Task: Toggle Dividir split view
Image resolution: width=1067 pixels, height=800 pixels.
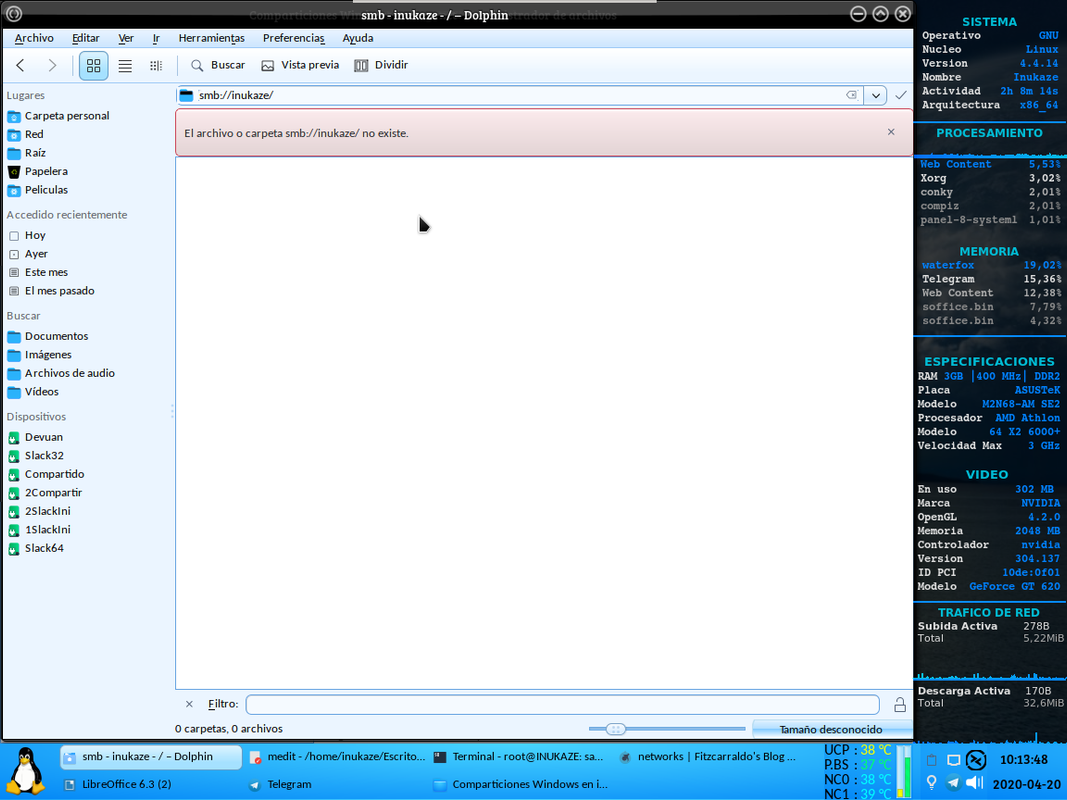Action: (x=381, y=65)
